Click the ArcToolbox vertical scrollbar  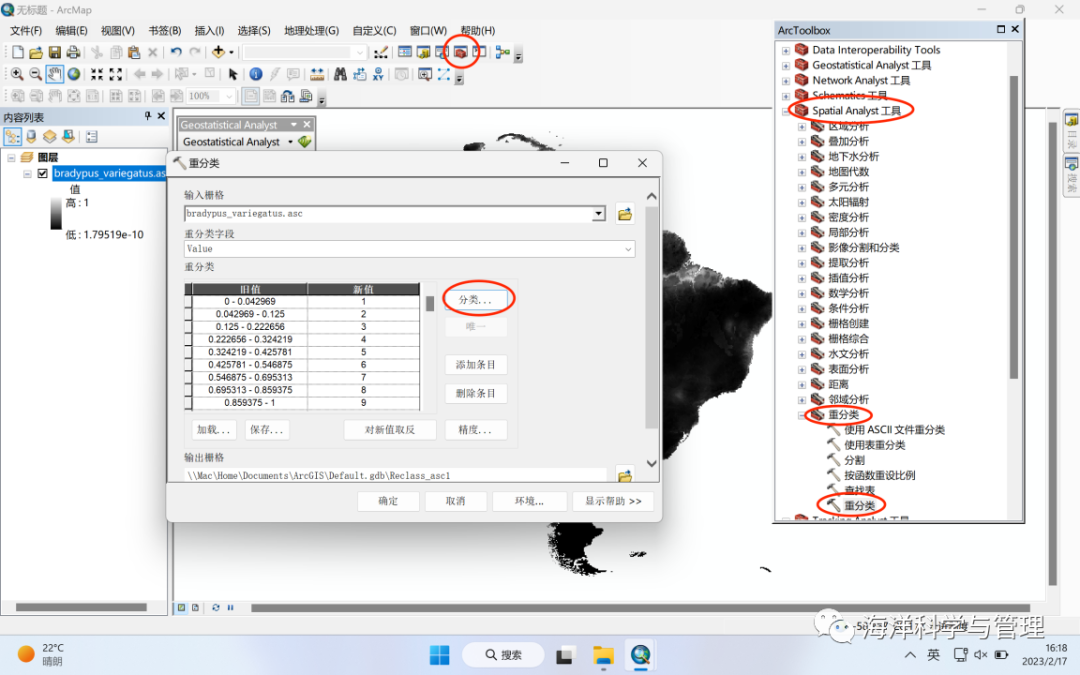[x=1013, y=227]
